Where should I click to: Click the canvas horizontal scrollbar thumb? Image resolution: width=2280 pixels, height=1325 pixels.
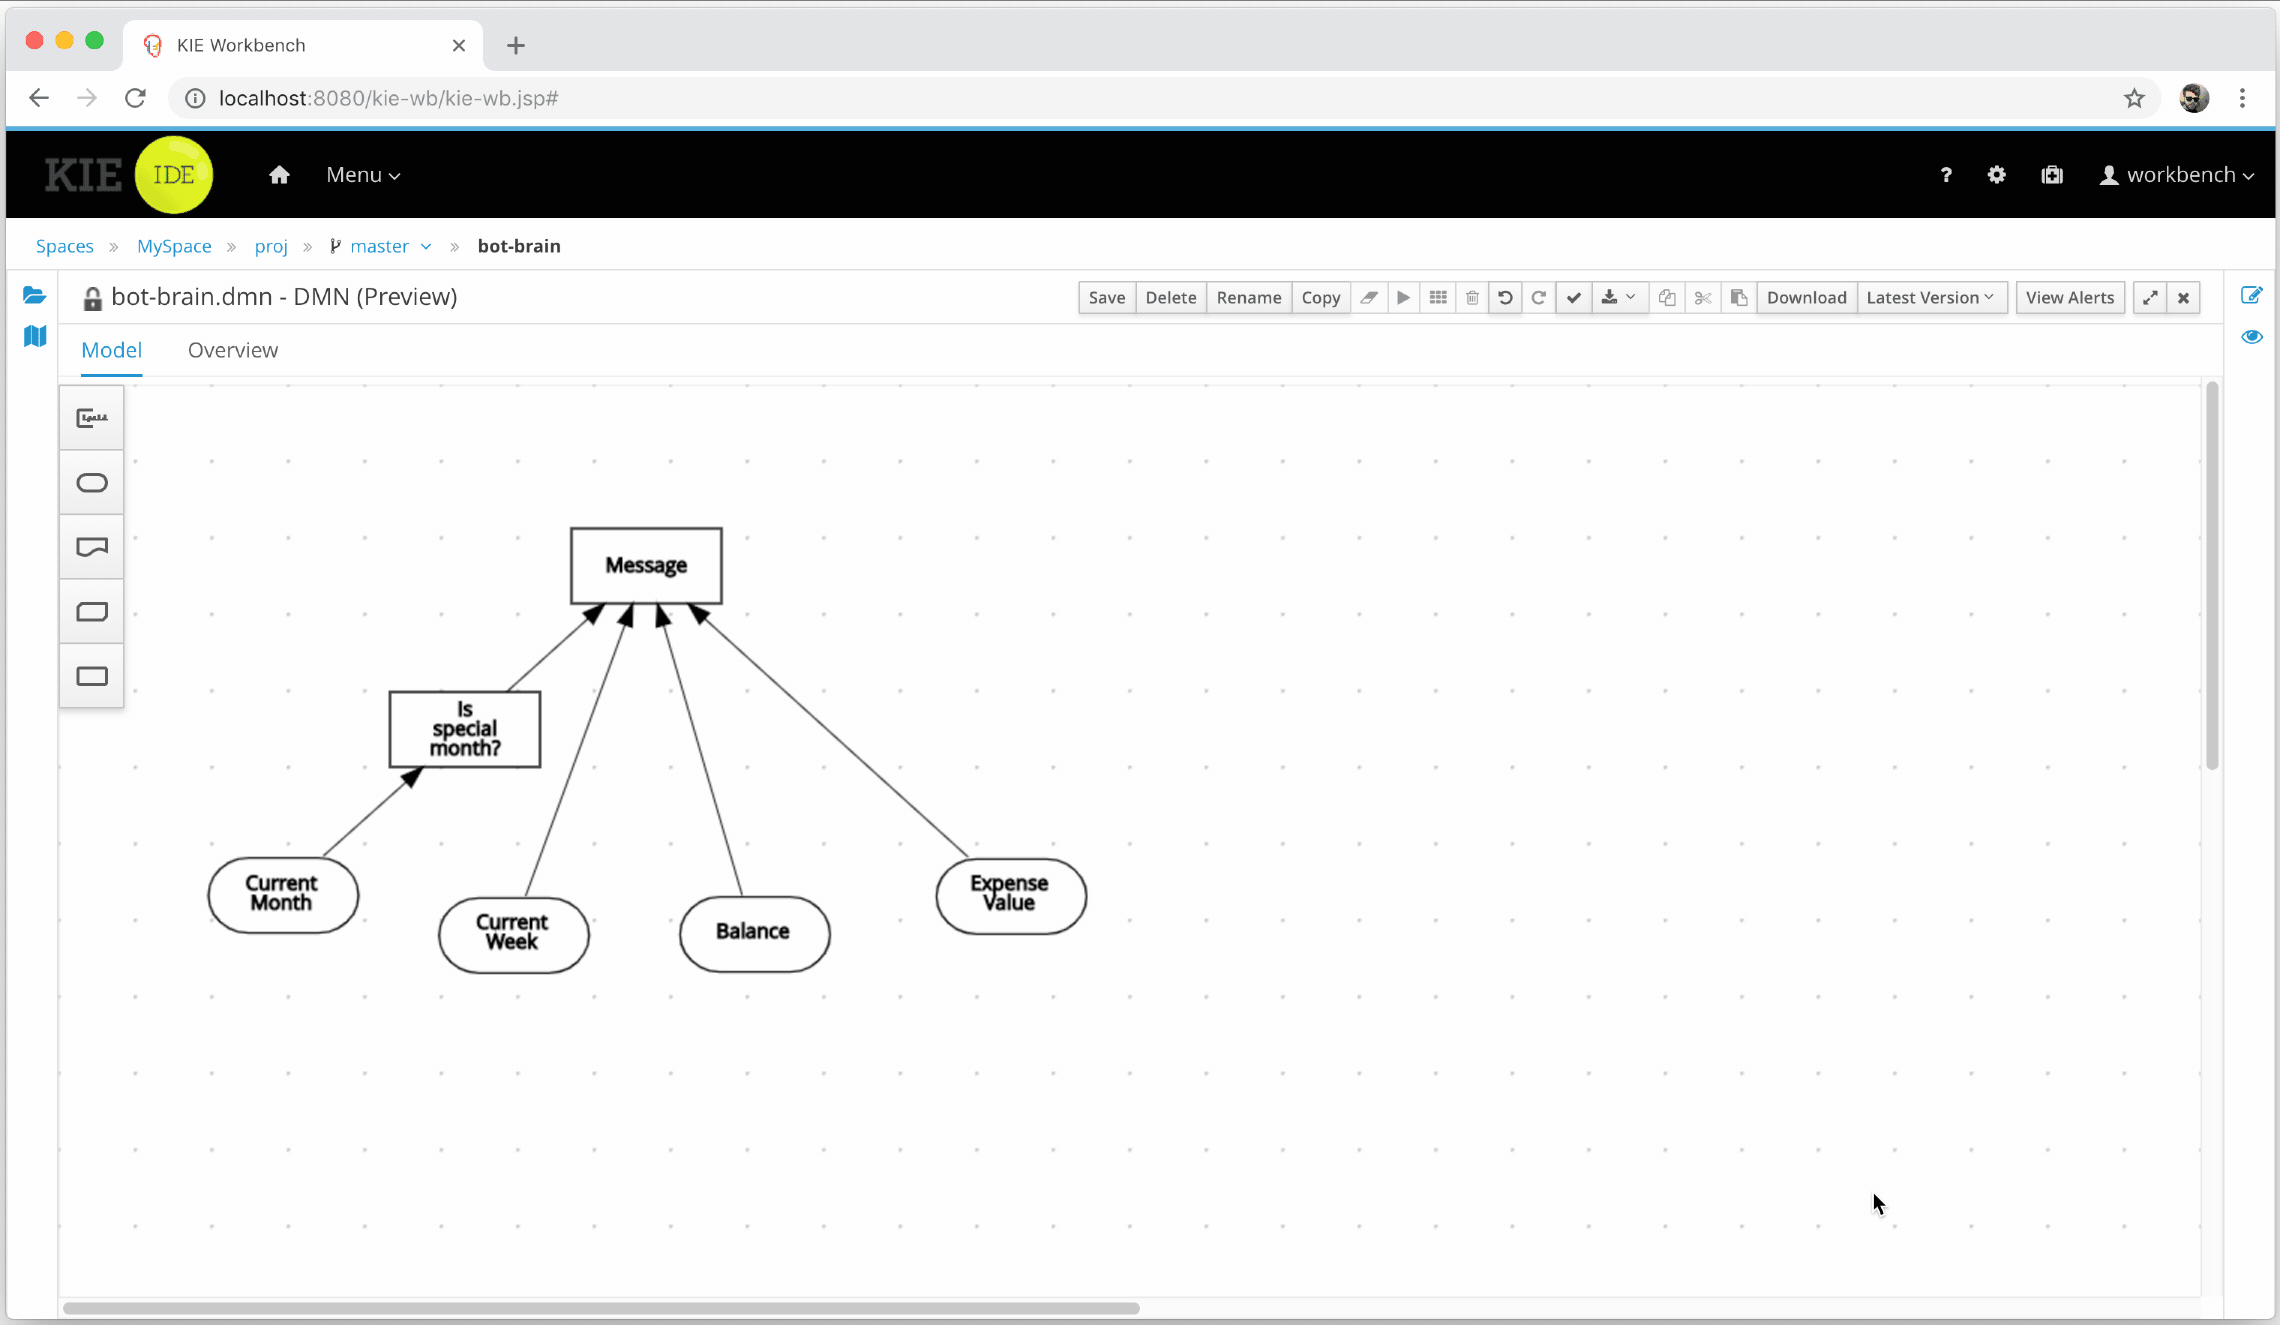(601, 1308)
